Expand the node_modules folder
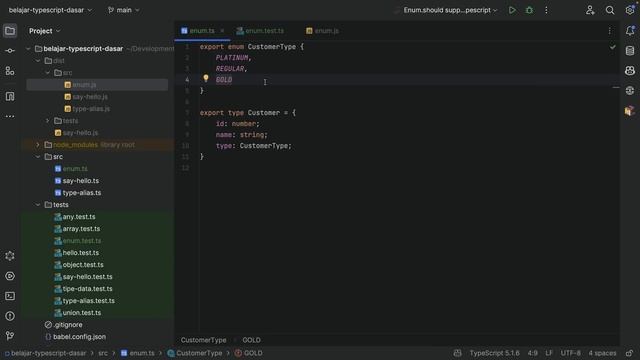This screenshot has width=640, height=360. click(x=38, y=145)
